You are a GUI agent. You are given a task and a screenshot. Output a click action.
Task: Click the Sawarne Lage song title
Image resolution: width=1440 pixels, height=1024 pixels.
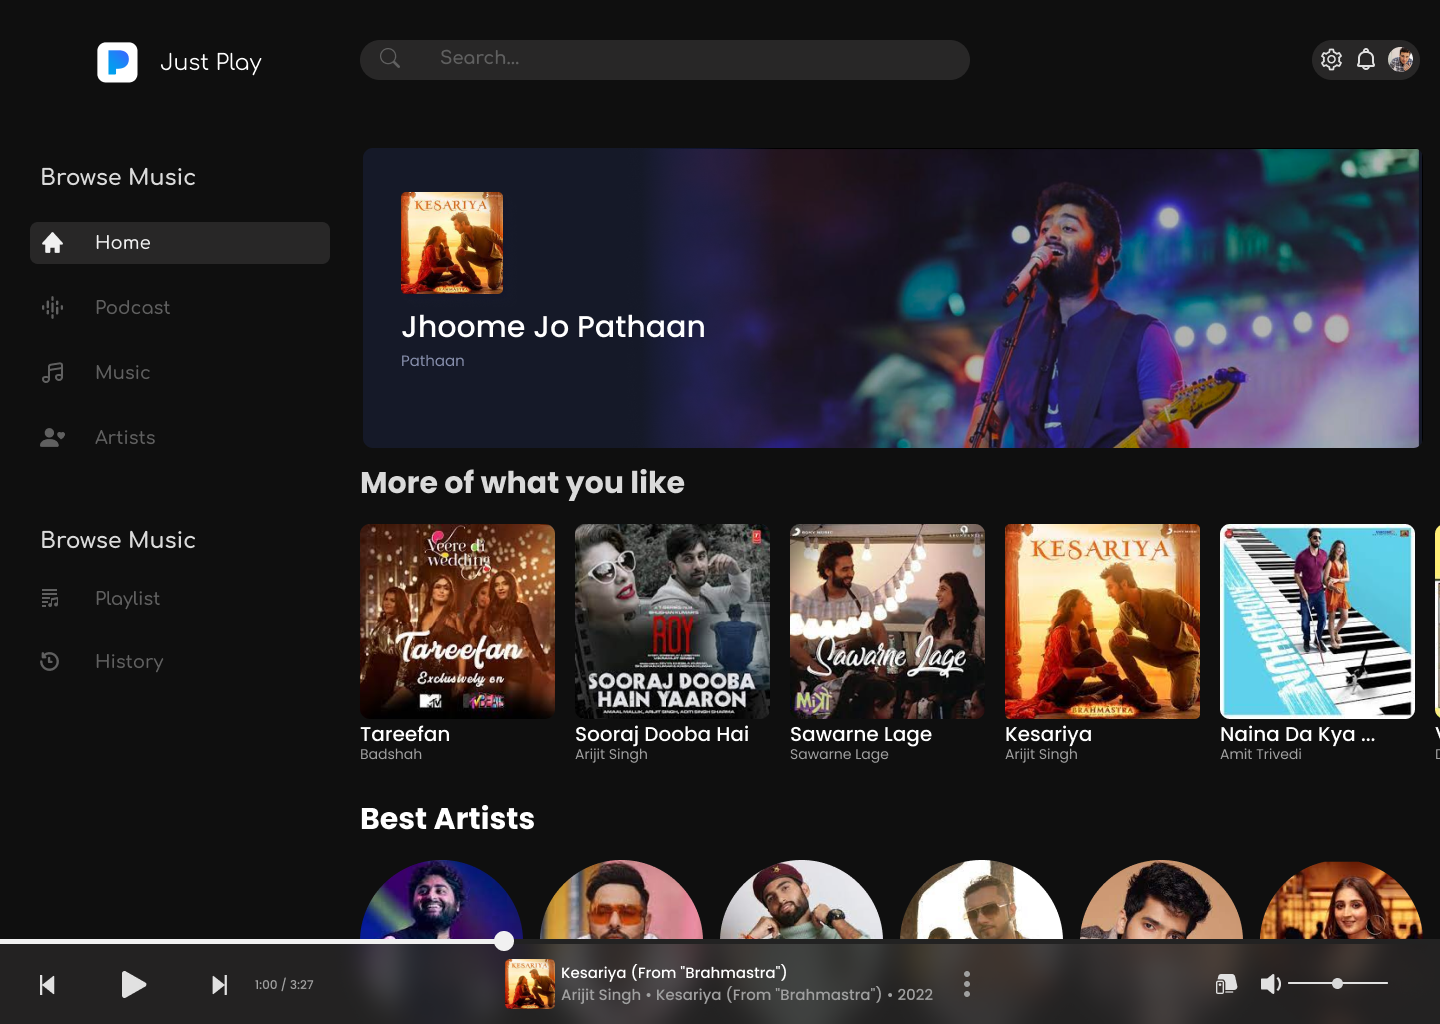pos(861,734)
